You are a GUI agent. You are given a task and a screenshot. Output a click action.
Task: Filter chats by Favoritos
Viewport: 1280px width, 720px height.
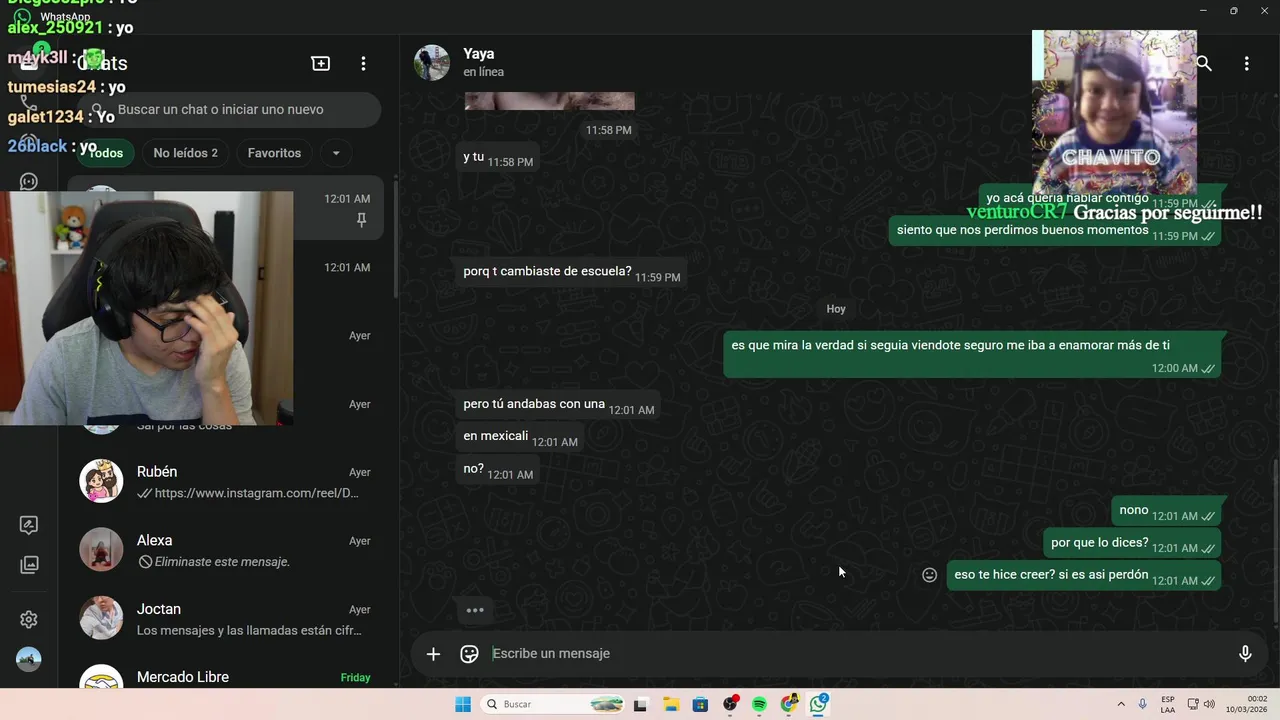(x=274, y=153)
